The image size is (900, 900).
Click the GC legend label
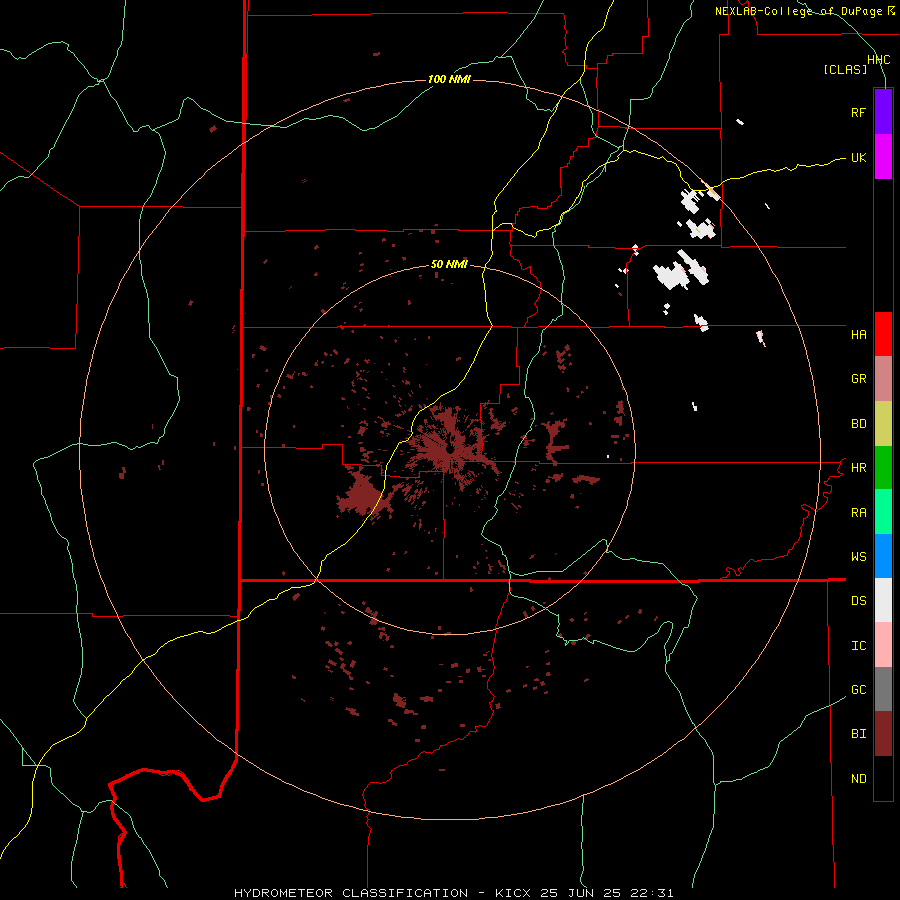pos(858,689)
